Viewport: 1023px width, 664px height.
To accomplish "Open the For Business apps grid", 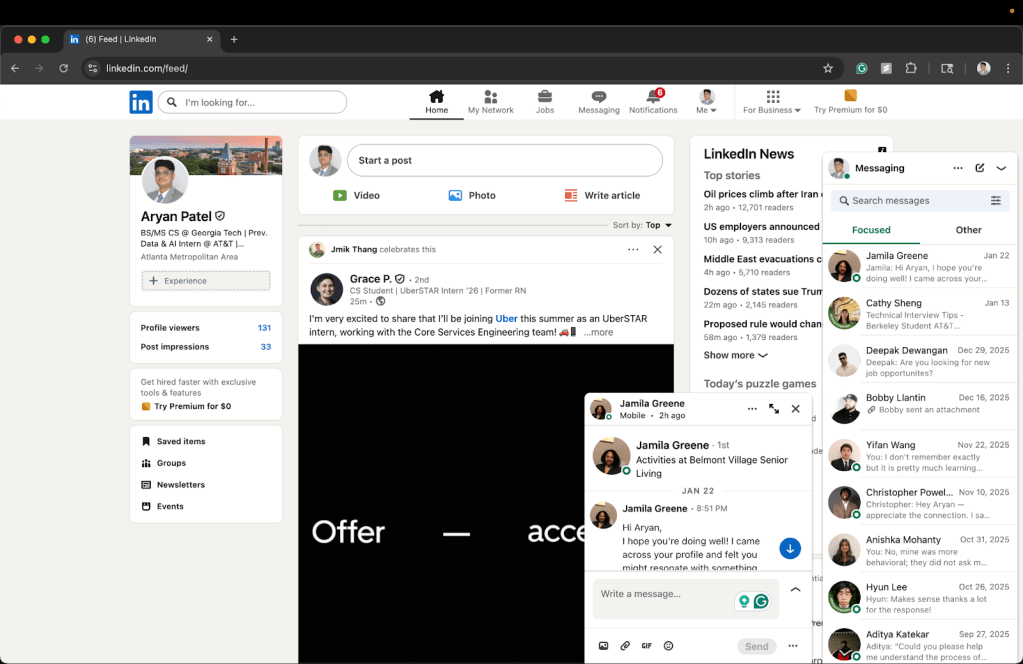I will (772, 102).
